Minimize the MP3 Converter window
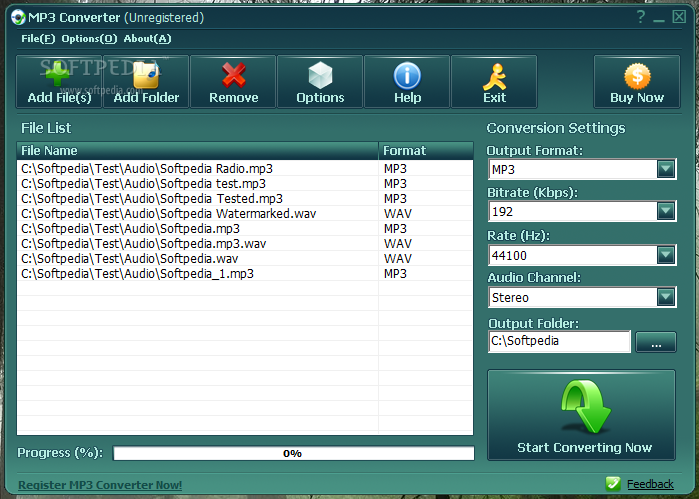699x499 pixels. pyautogui.click(x=659, y=19)
